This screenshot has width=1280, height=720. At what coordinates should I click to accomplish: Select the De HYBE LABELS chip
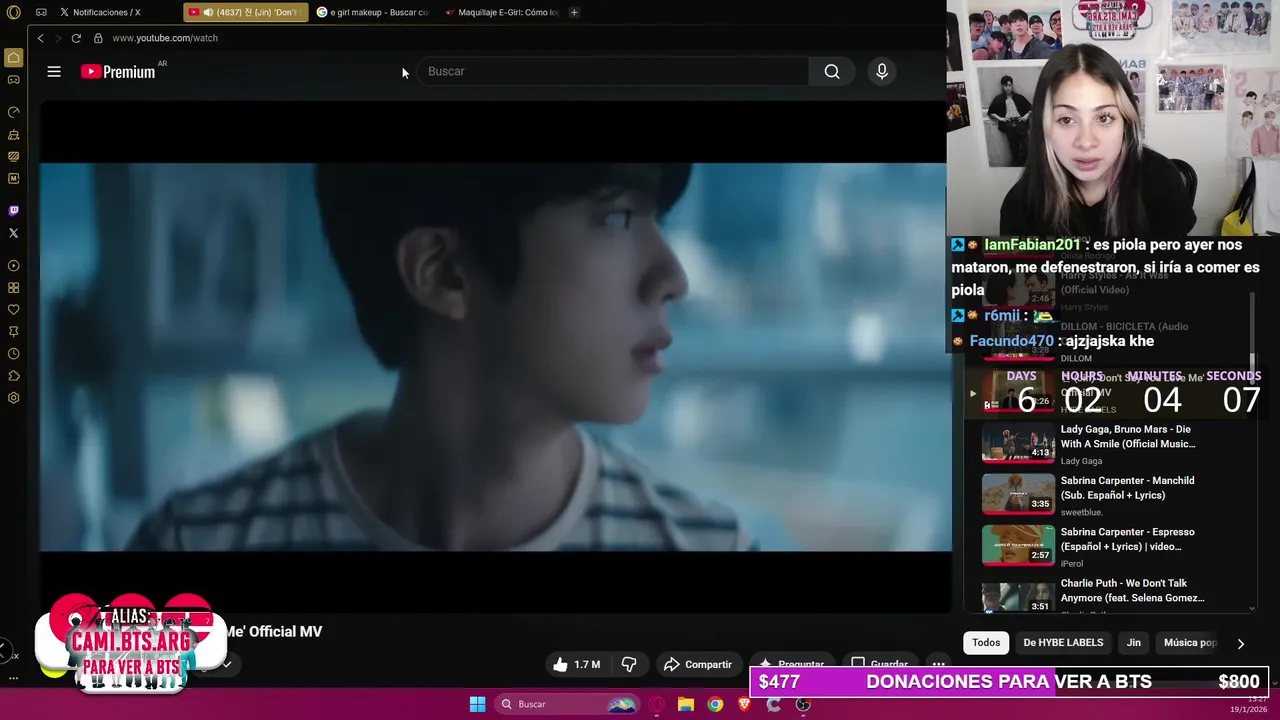point(1063,643)
